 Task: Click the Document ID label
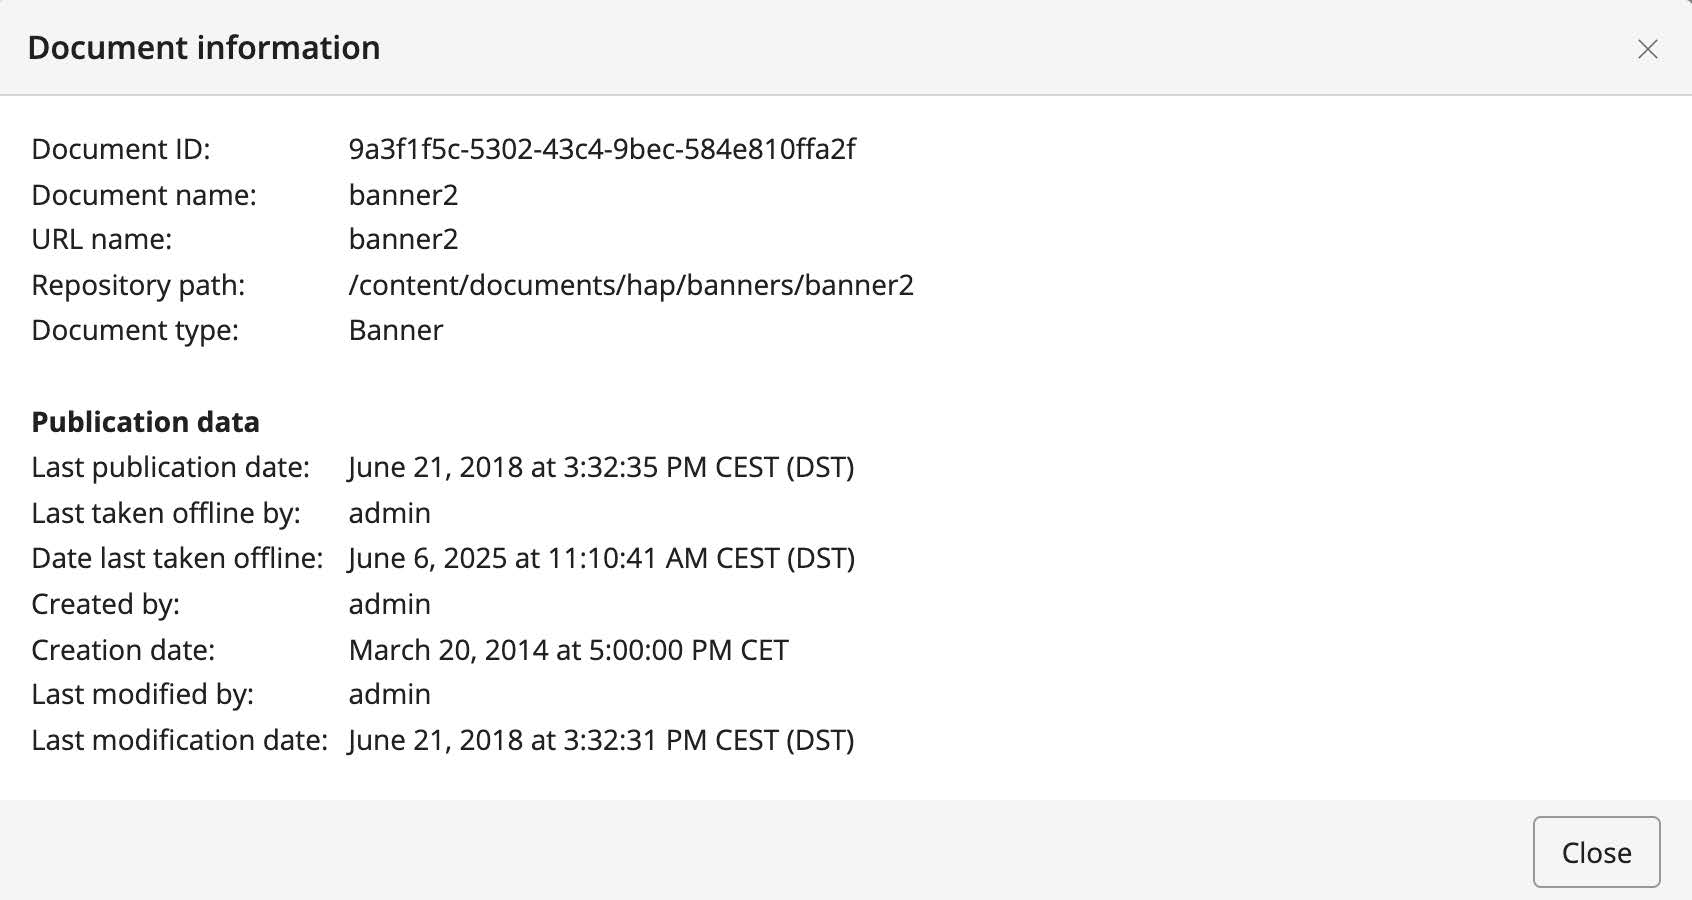pos(121,149)
